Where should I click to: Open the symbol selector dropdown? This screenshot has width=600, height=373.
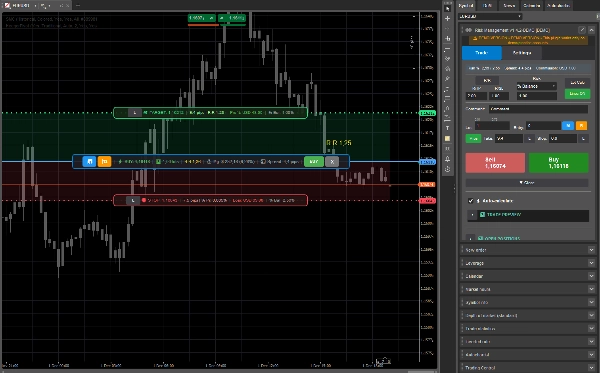click(x=490, y=16)
